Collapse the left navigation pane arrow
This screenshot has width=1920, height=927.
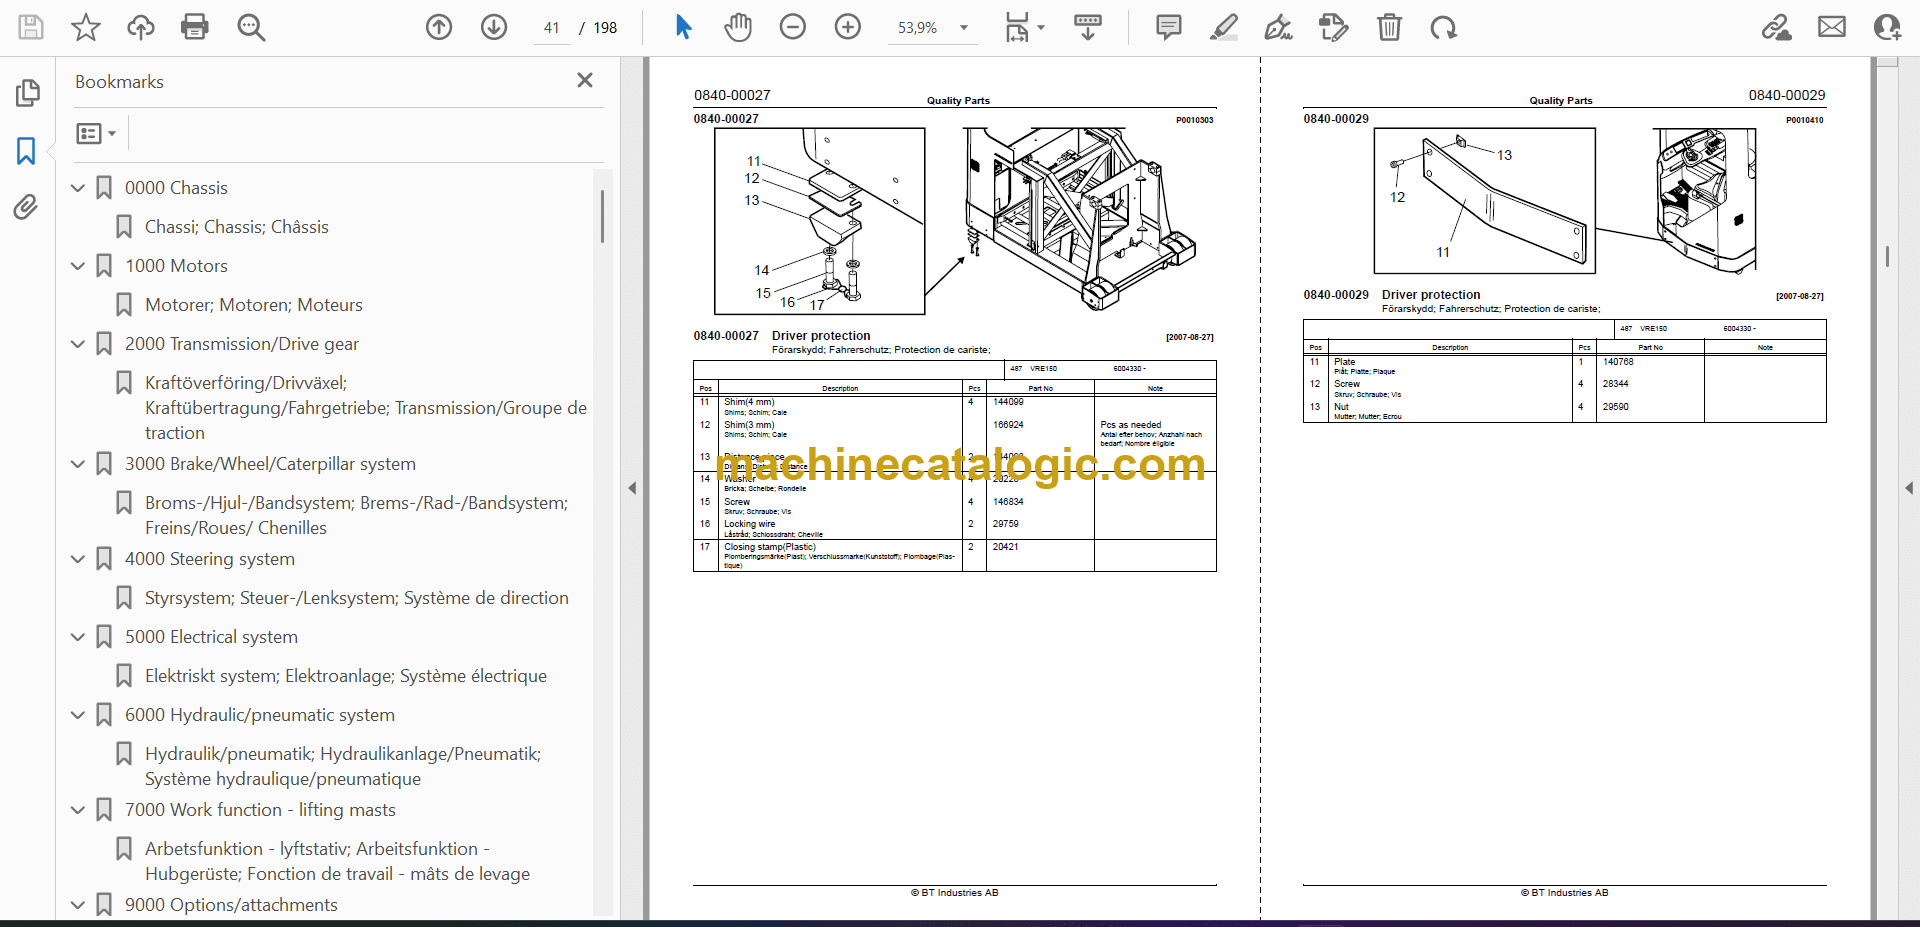pos(632,488)
